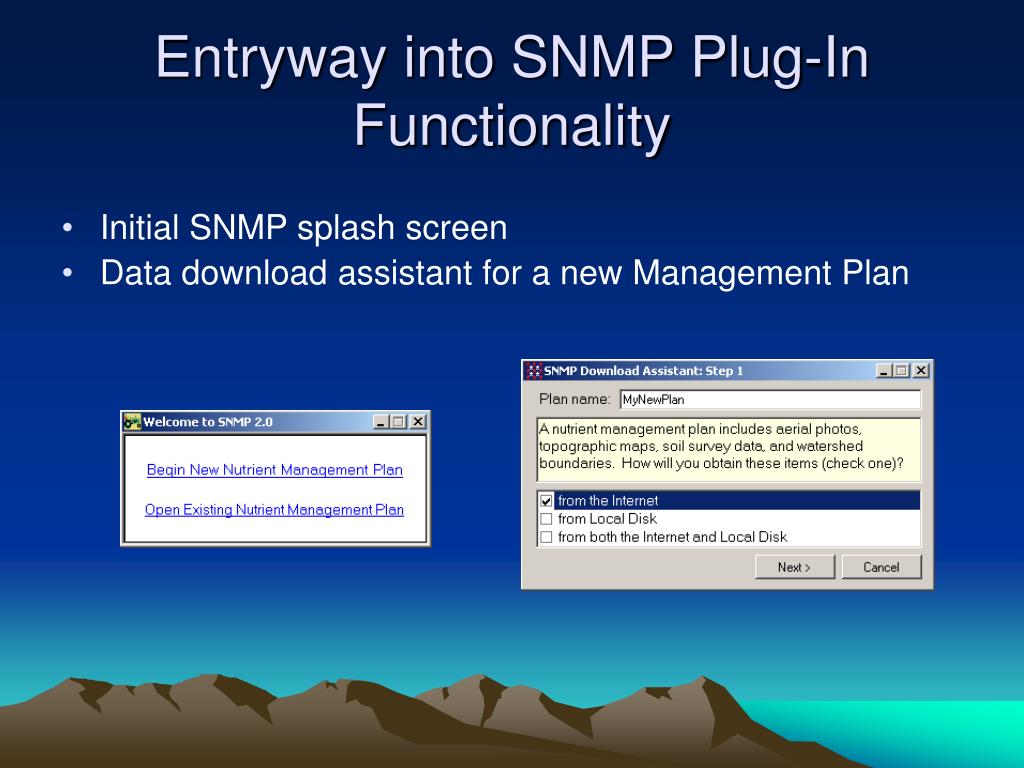Close the SNMP Download Assistant window
This screenshot has height=768, width=1024.
[x=921, y=371]
